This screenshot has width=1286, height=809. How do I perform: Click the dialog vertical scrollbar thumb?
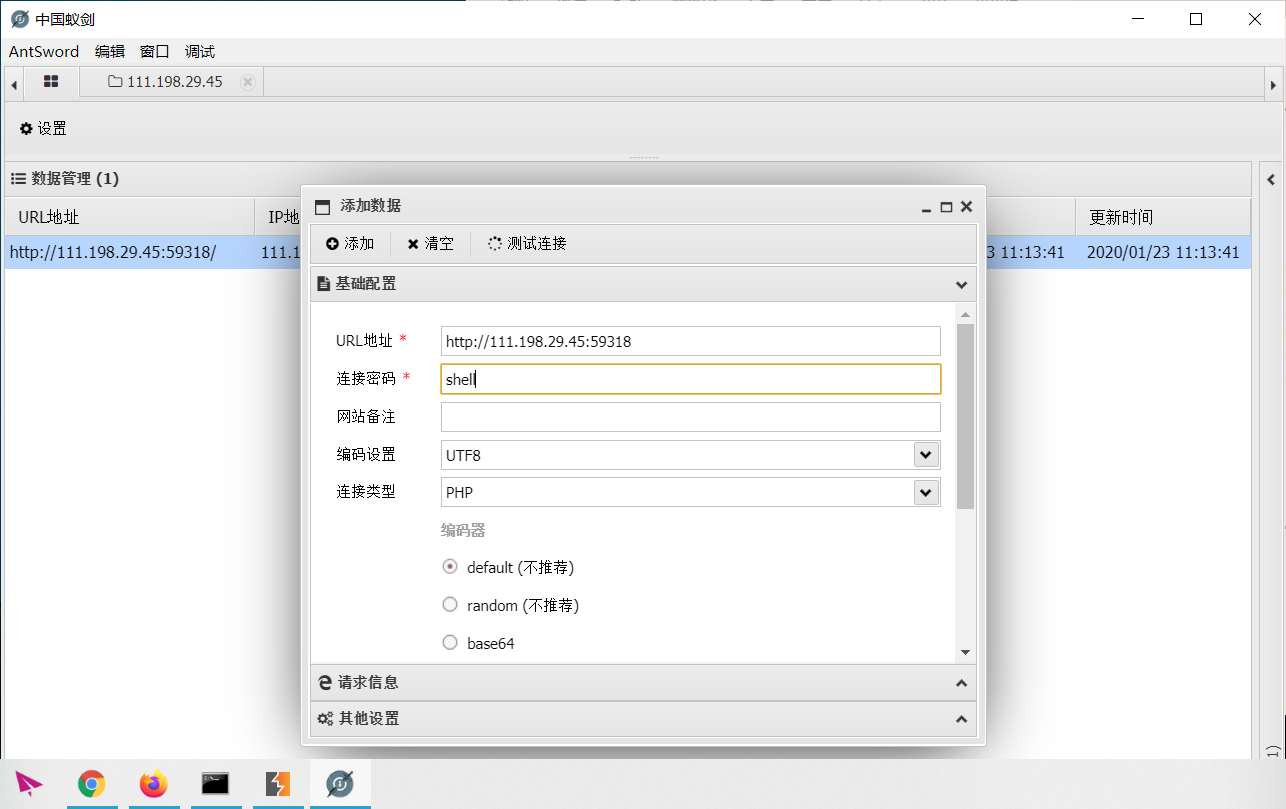(x=965, y=416)
